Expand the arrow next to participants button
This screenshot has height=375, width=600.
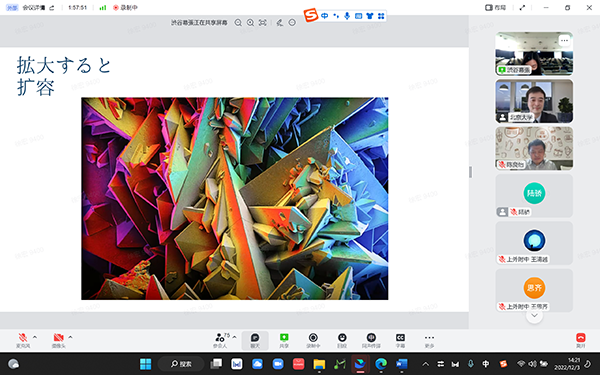[234, 337]
